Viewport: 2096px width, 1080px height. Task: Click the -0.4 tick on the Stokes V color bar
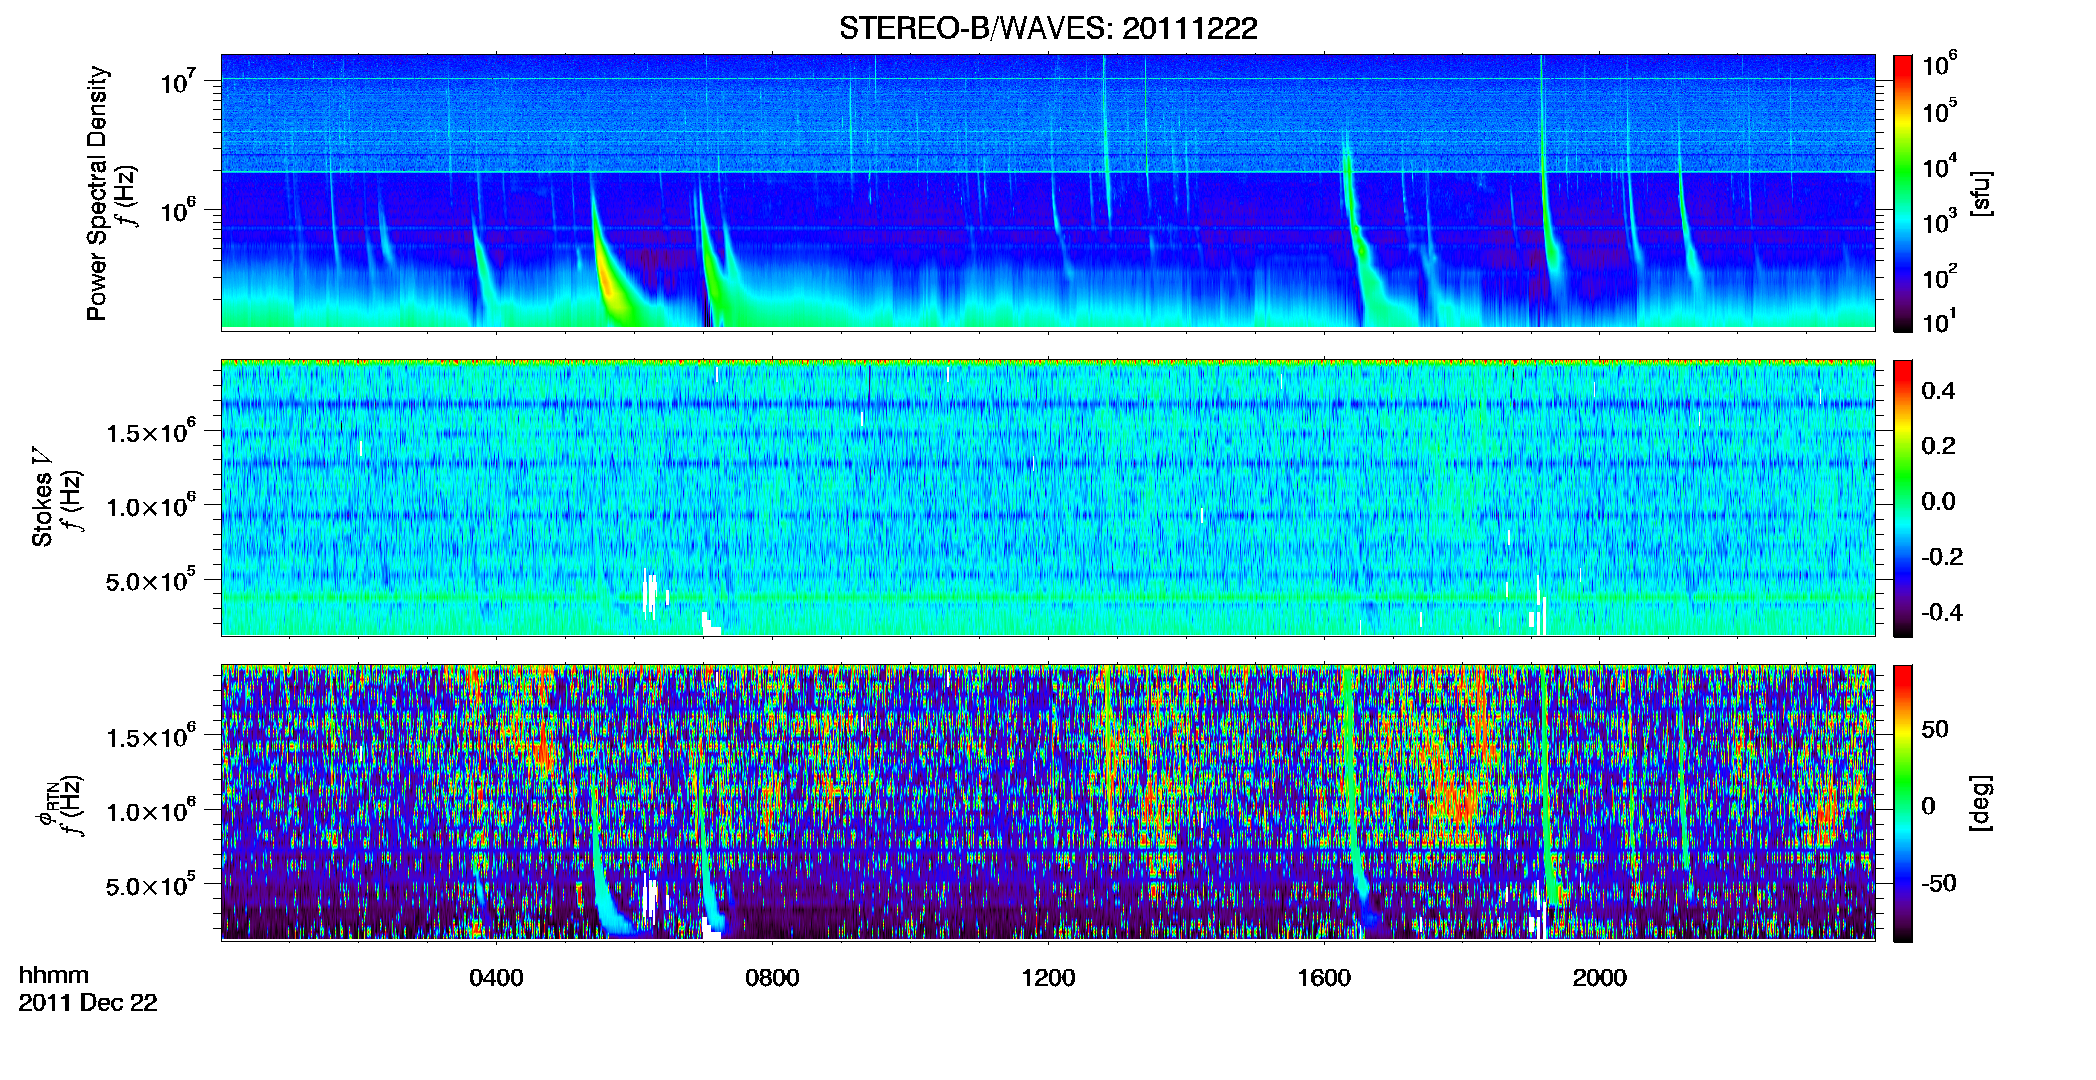tap(1942, 613)
